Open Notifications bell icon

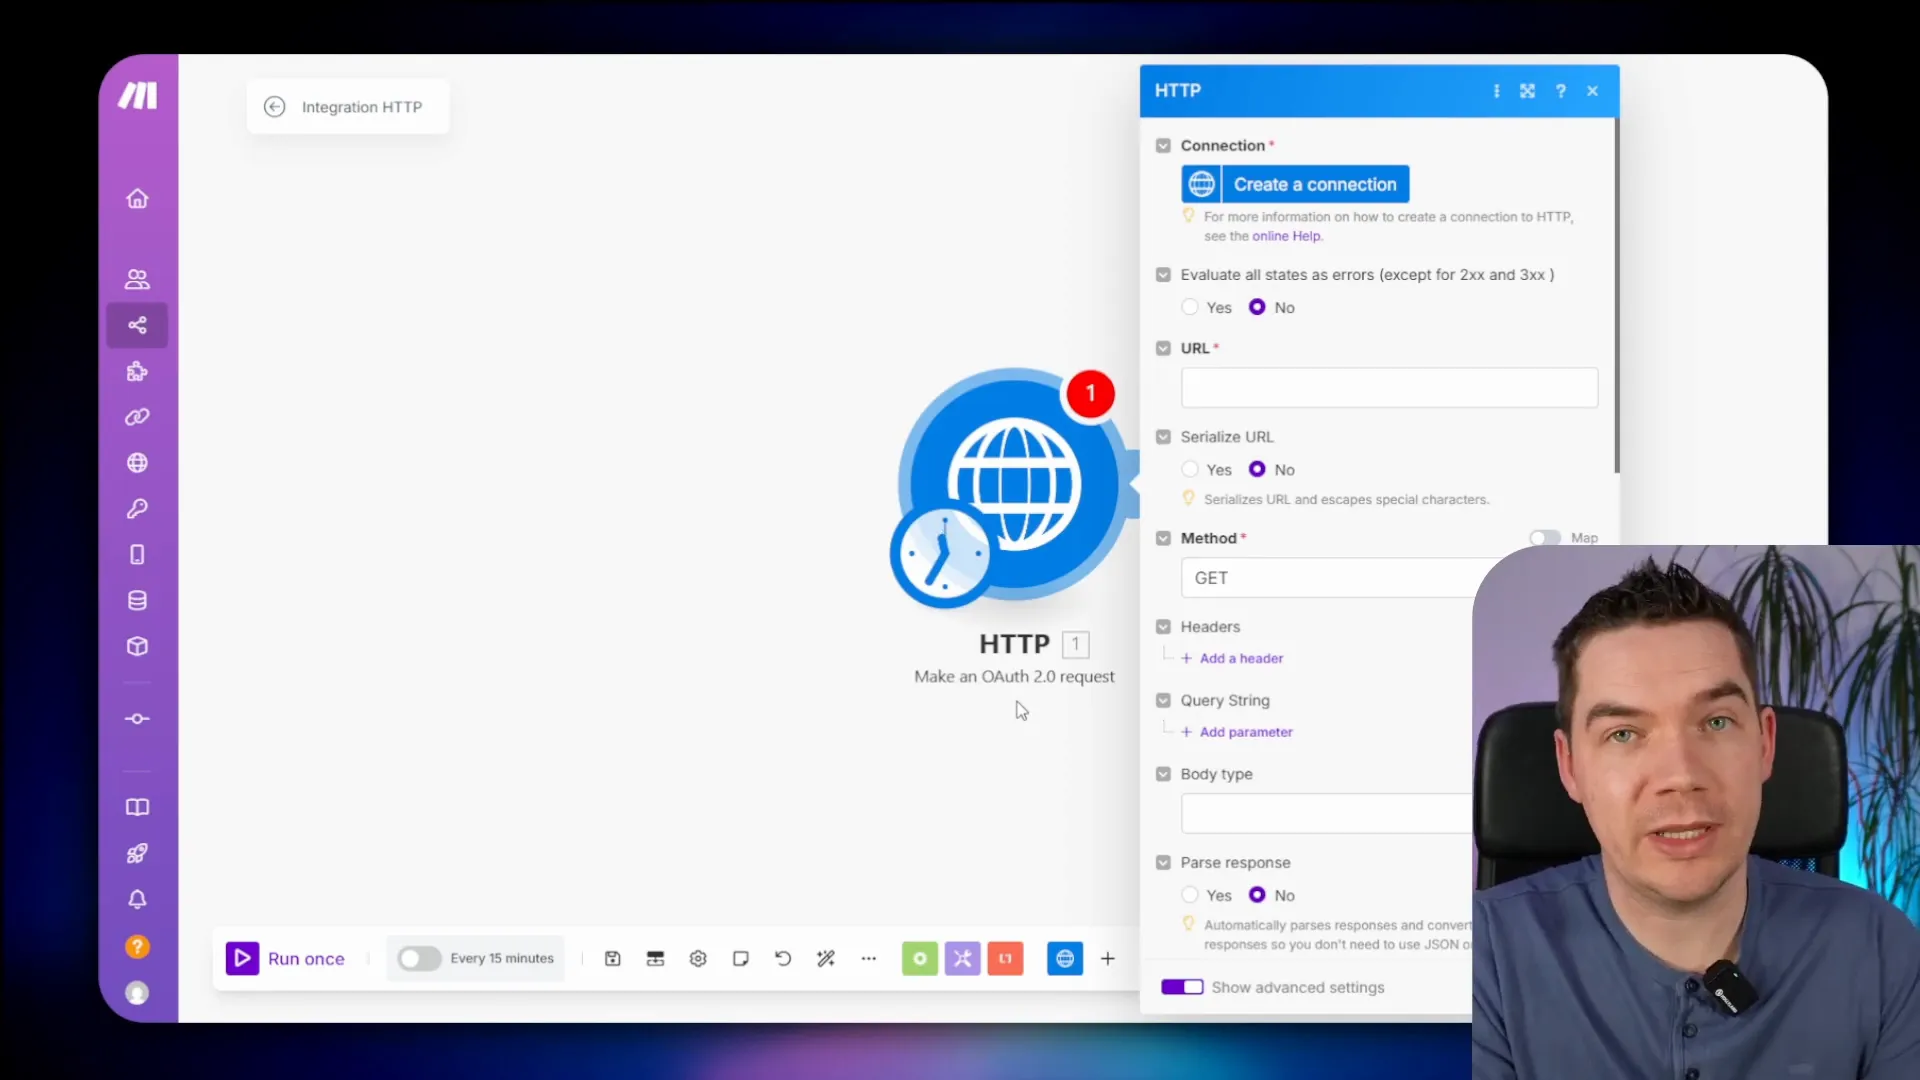pos(137,899)
